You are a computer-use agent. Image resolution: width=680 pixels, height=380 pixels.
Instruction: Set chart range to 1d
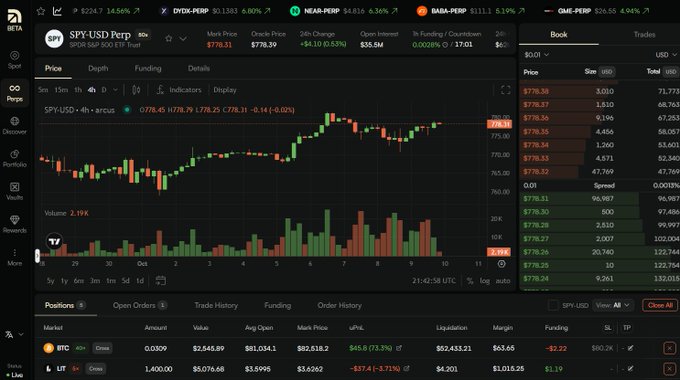(x=140, y=281)
